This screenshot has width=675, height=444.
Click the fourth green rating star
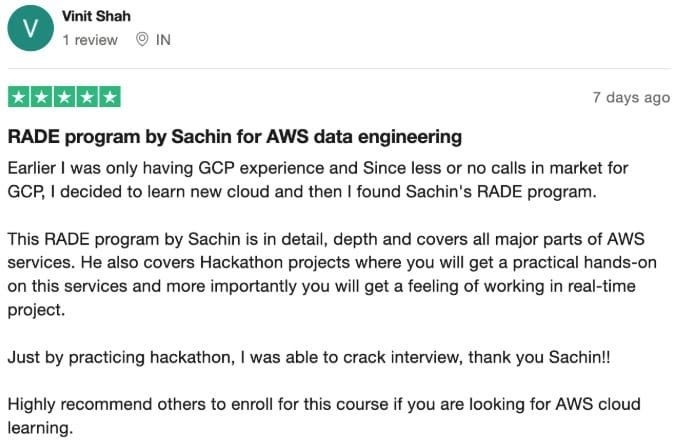(x=87, y=97)
